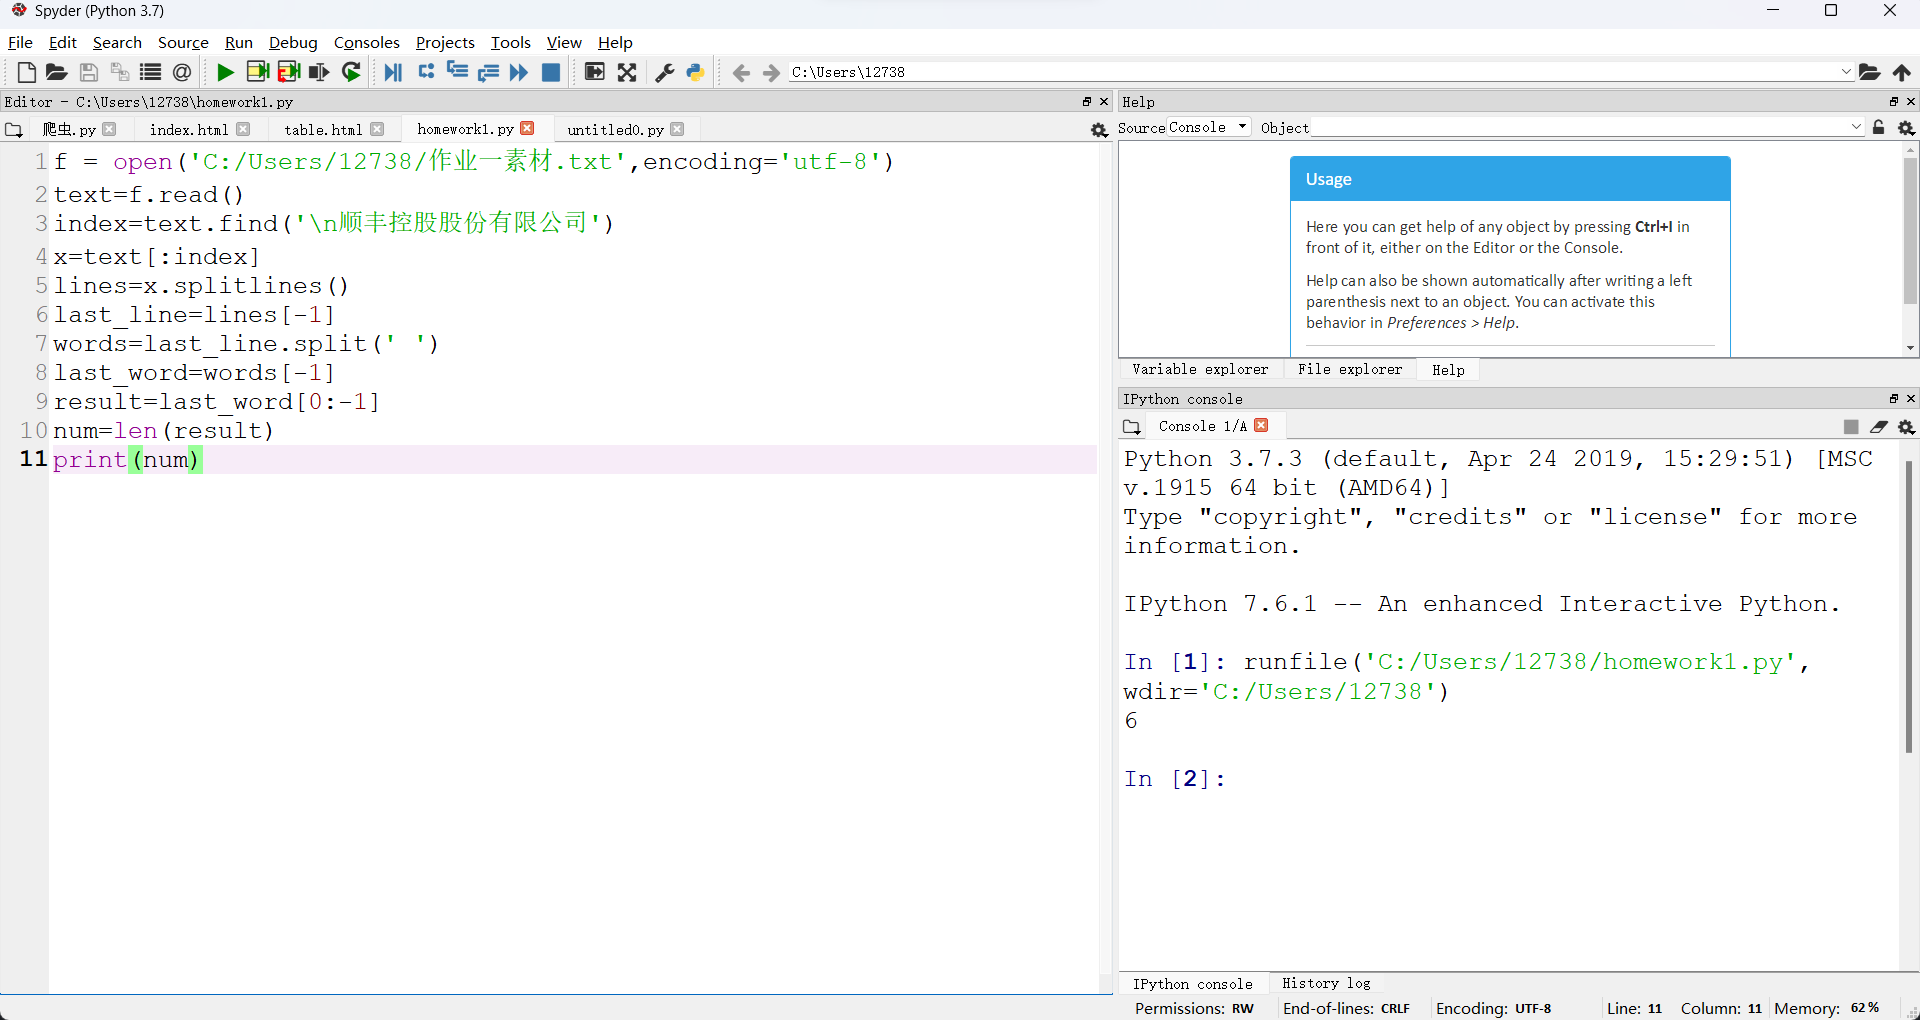The image size is (1920, 1020).
Task: Step over current line in debugger
Action: (x=426, y=72)
